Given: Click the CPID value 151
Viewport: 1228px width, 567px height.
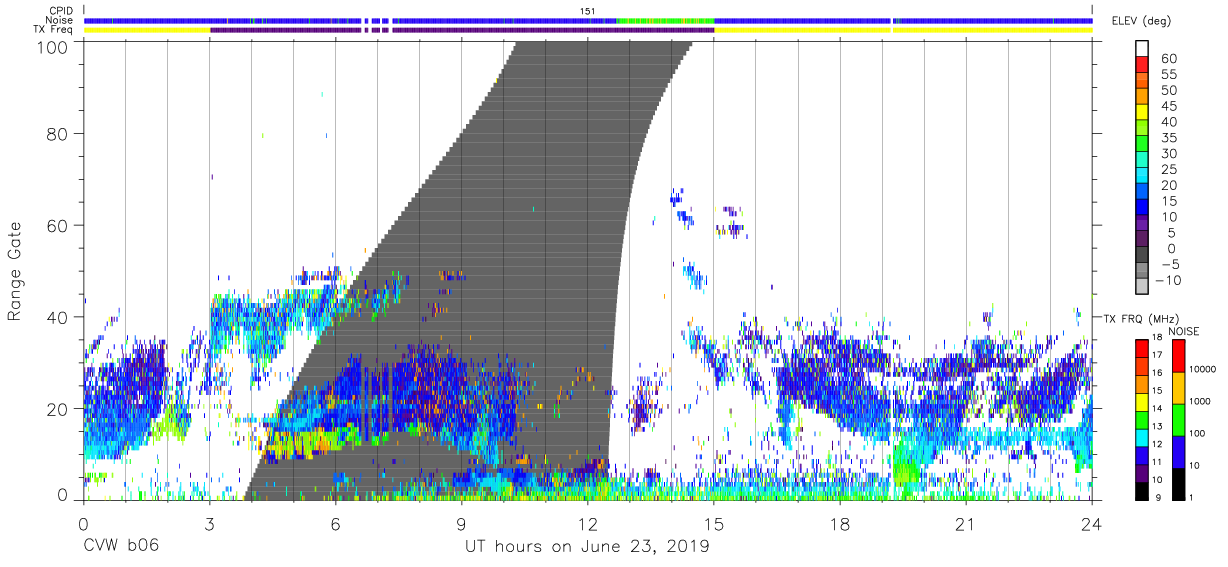Looking at the screenshot, I should pyautogui.click(x=588, y=11).
